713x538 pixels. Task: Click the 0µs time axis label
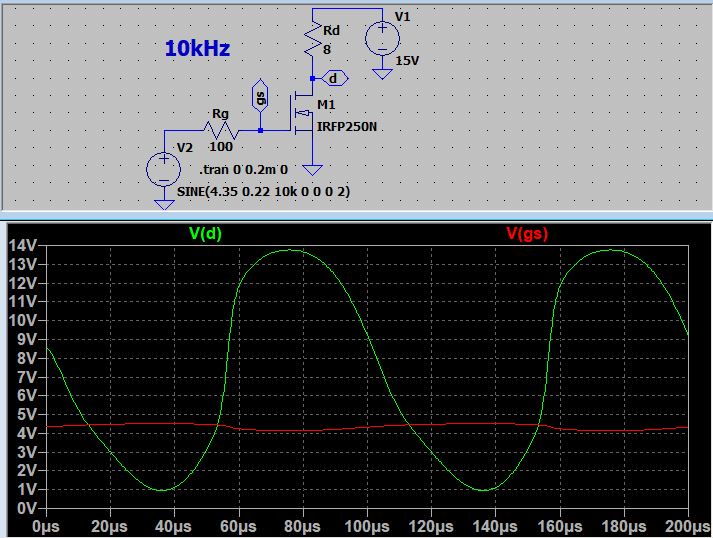coord(46,527)
